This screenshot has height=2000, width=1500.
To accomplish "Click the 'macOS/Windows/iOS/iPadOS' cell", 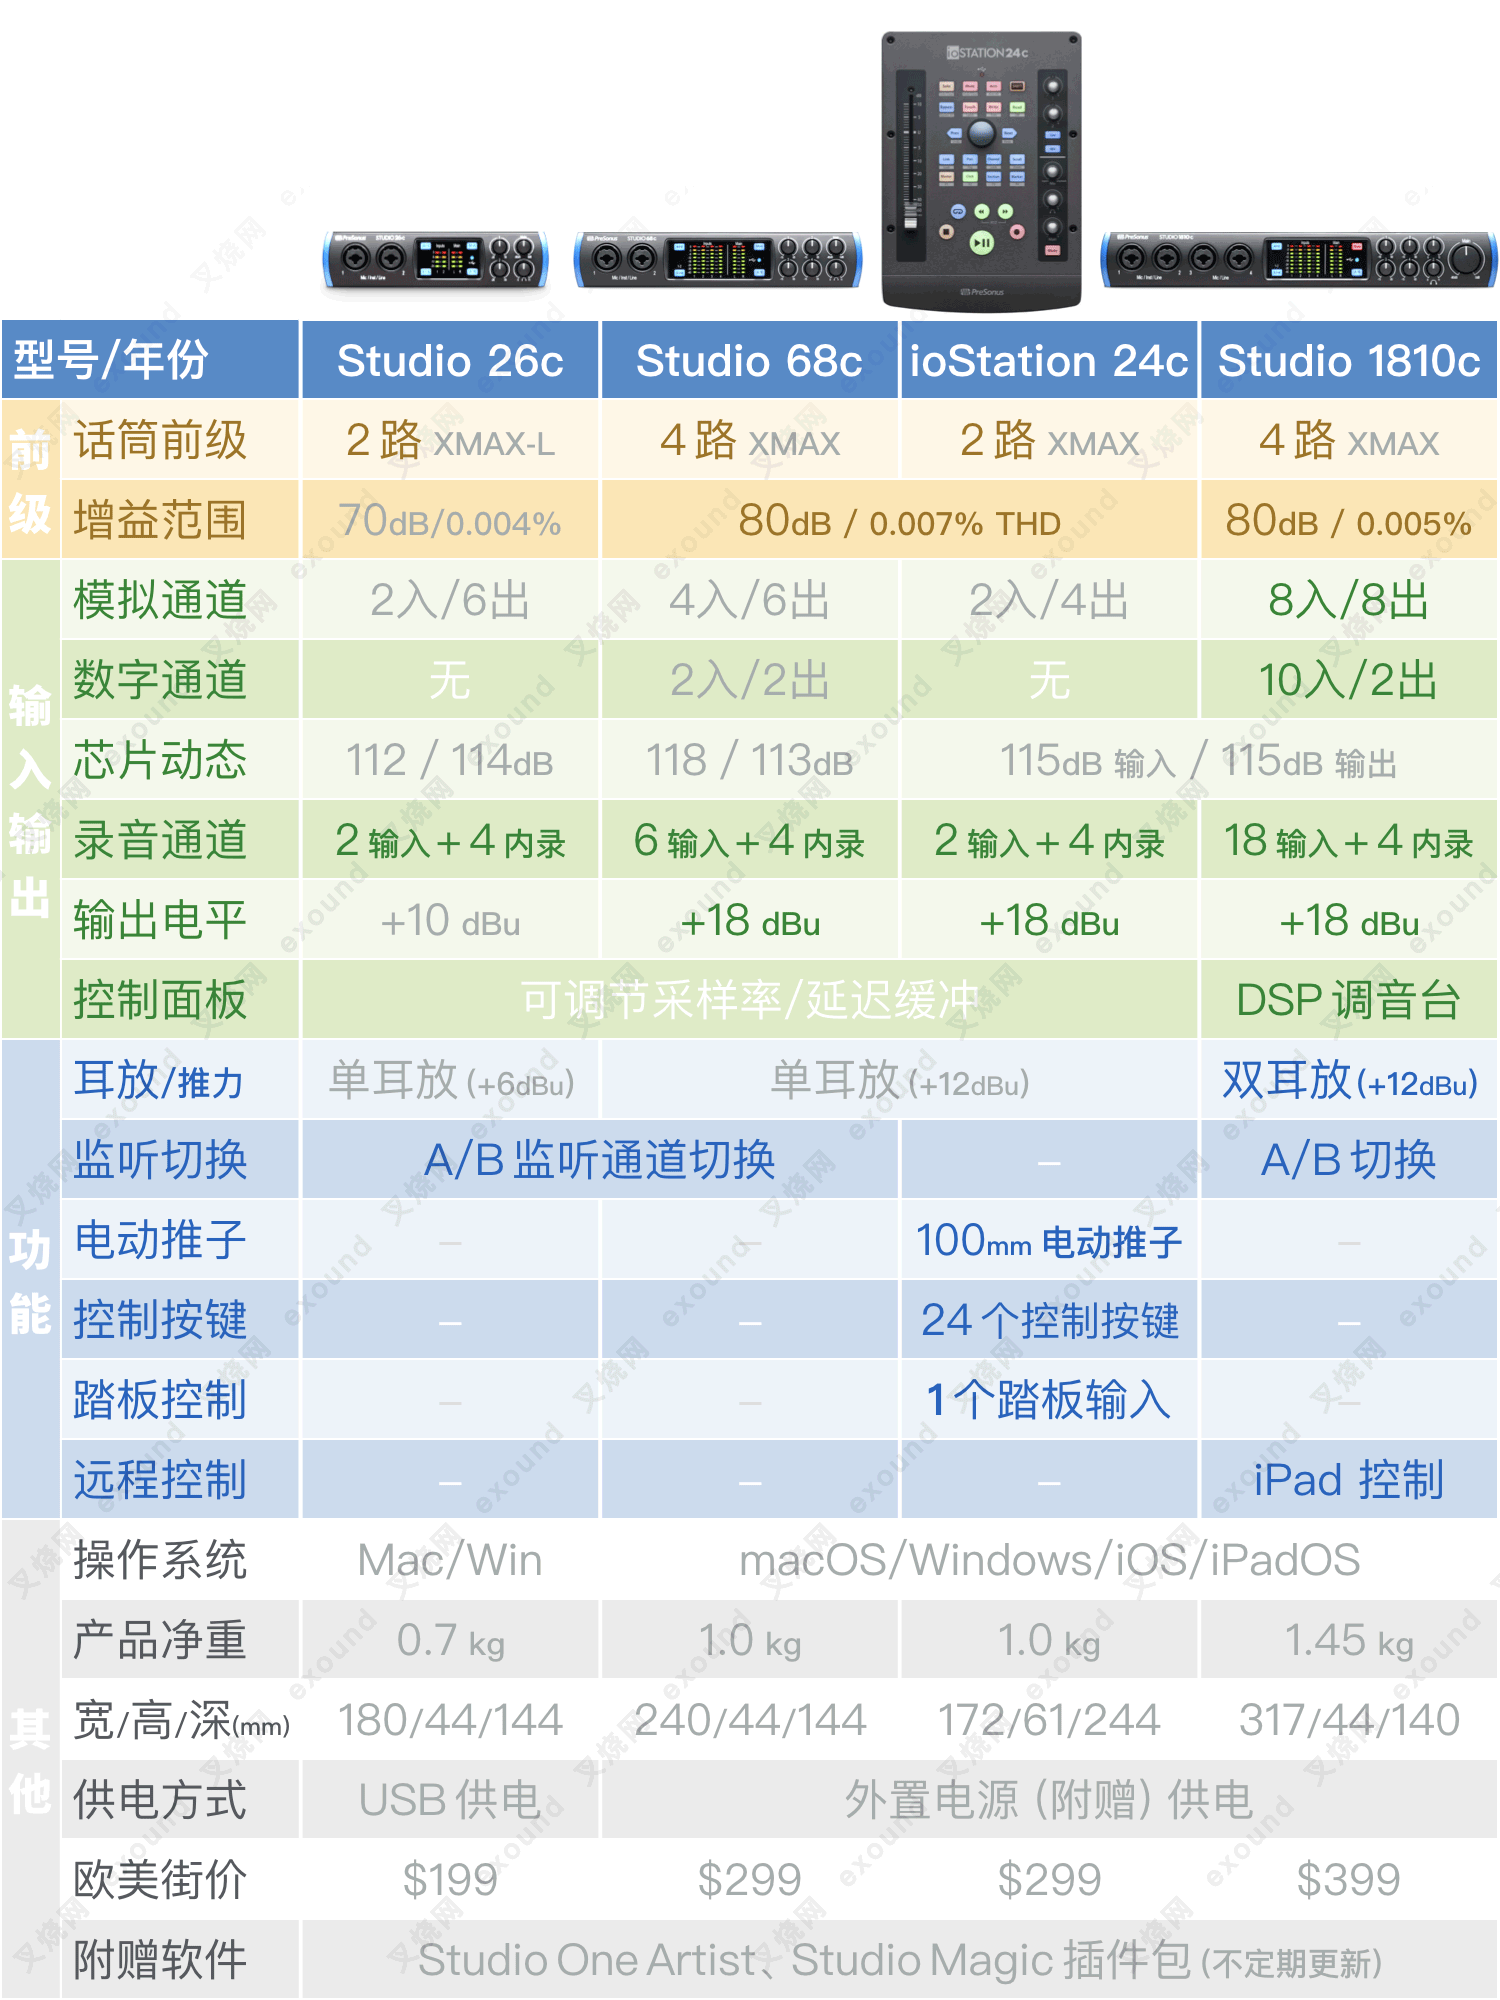I will [x=1049, y=1560].
